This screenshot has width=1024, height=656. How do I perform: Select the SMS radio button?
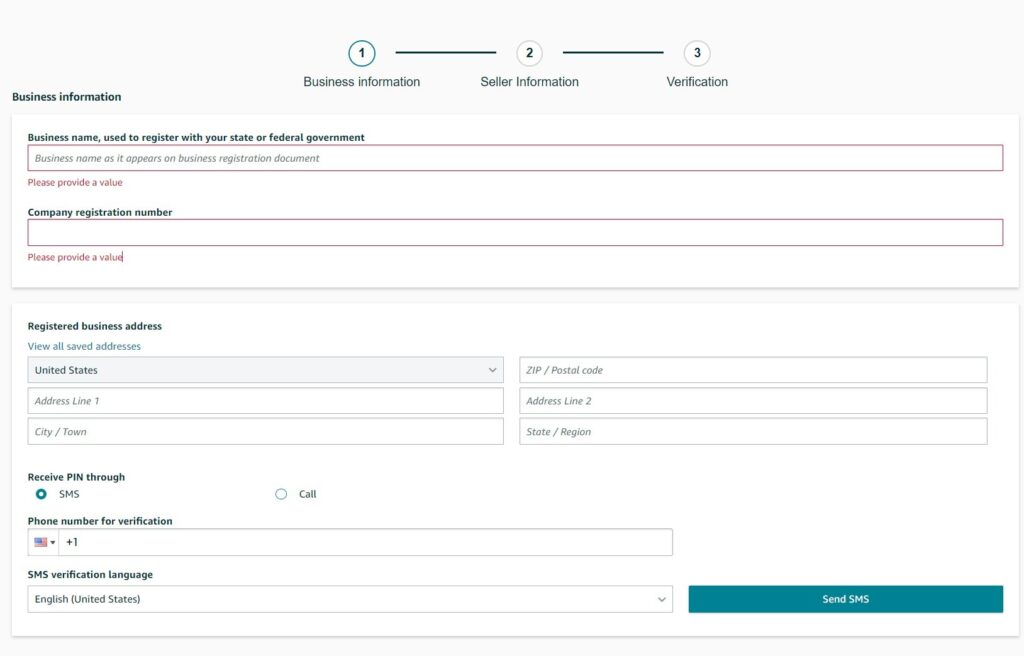tap(41, 493)
